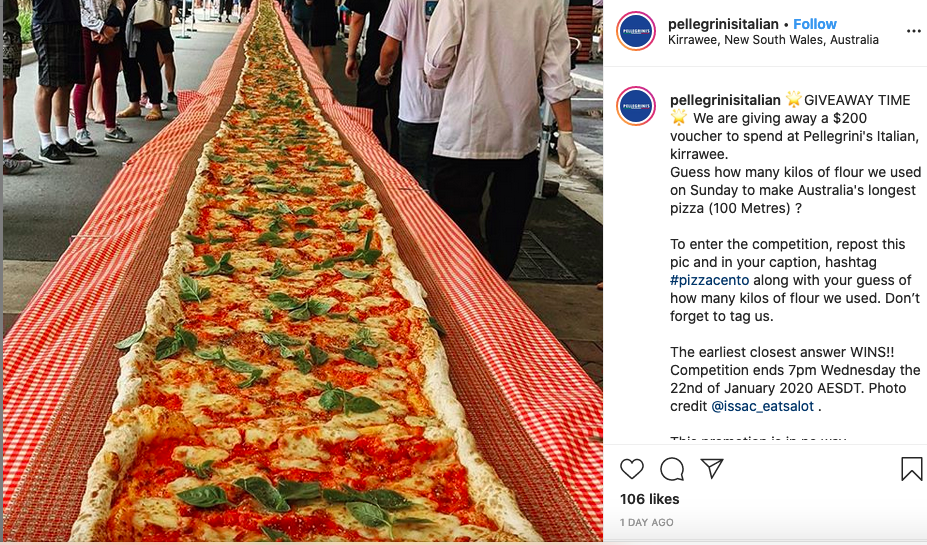927x545 pixels.
Task: Open Kirrawee, New South Wales location link
Action: [x=773, y=40]
